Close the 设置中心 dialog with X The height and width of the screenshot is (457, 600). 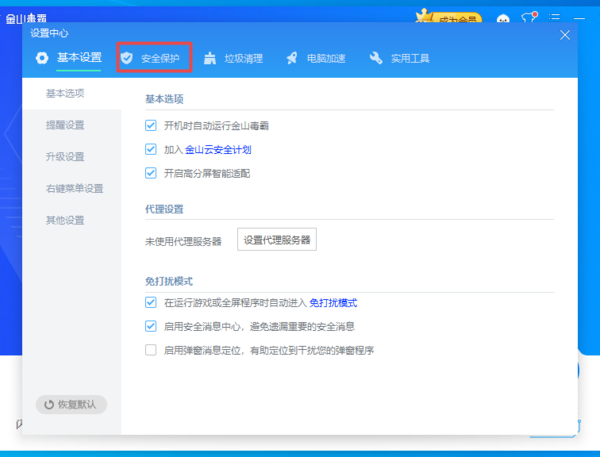click(x=565, y=34)
